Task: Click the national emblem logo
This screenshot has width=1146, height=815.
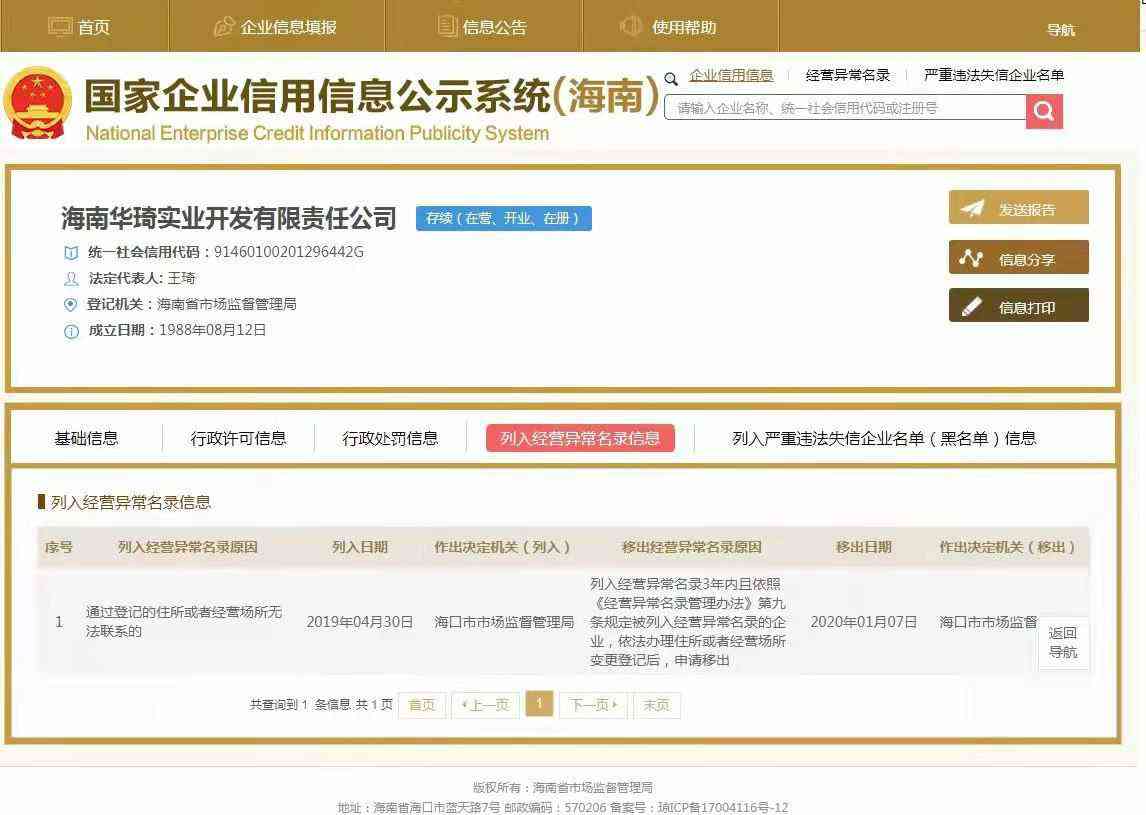Action: click(38, 105)
